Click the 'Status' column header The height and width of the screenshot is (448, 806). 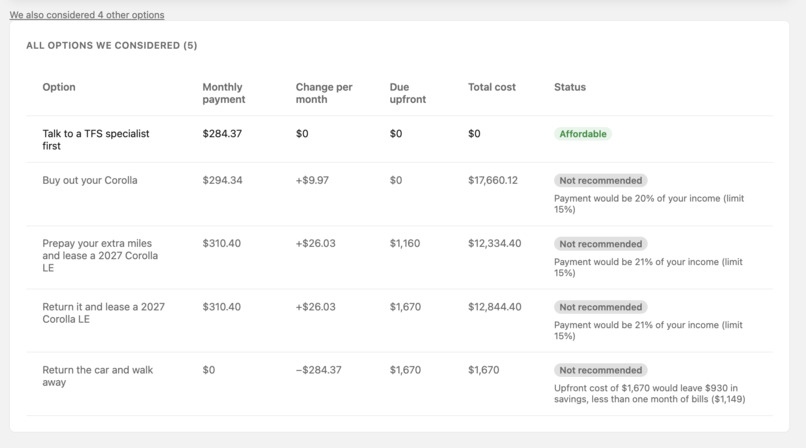[570, 87]
